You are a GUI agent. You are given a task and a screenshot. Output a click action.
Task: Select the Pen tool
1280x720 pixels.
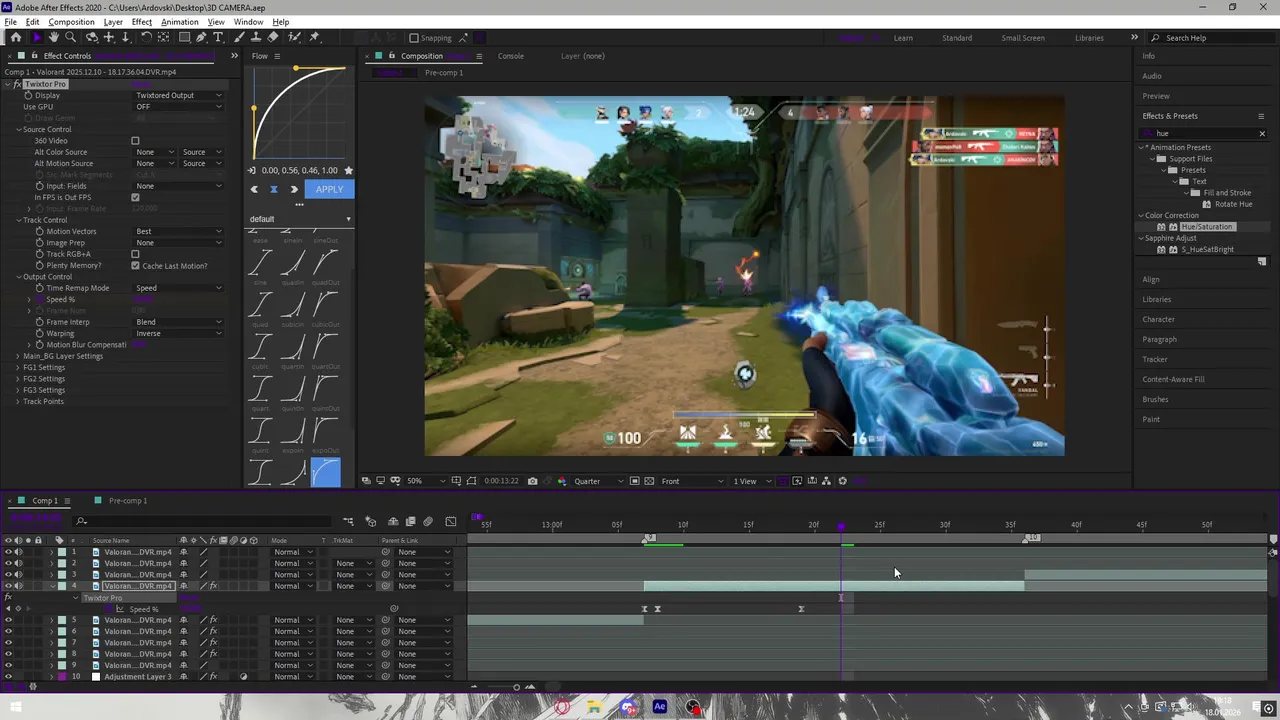(201, 38)
